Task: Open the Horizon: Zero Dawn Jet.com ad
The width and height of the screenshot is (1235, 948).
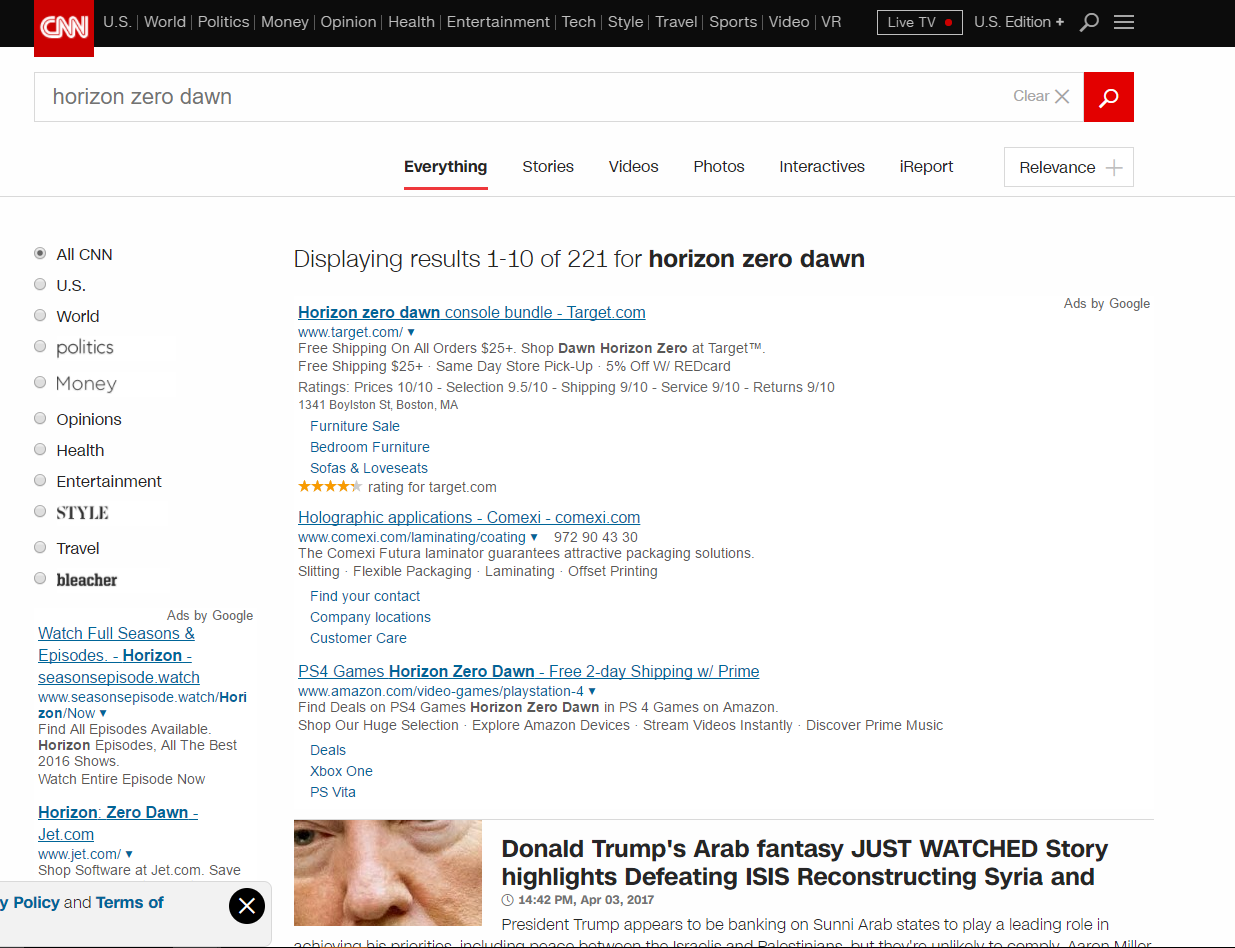Action: pos(118,823)
